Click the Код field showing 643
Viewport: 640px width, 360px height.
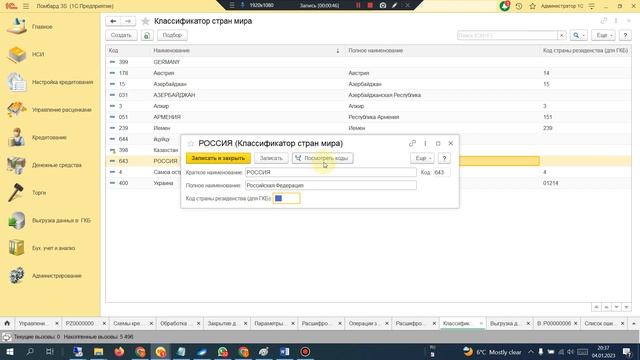click(x=442, y=172)
